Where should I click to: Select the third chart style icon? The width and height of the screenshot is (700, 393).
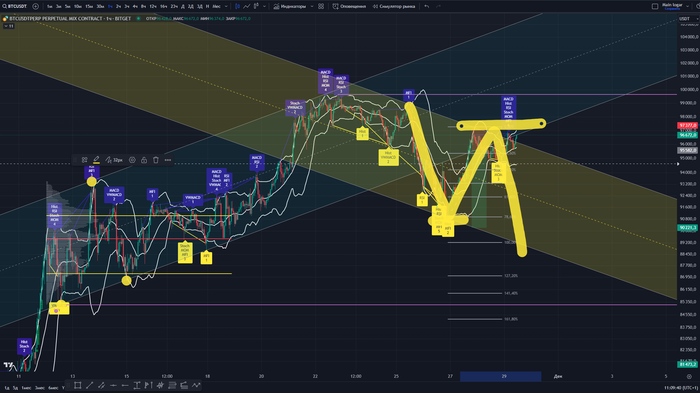pos(256,6)
